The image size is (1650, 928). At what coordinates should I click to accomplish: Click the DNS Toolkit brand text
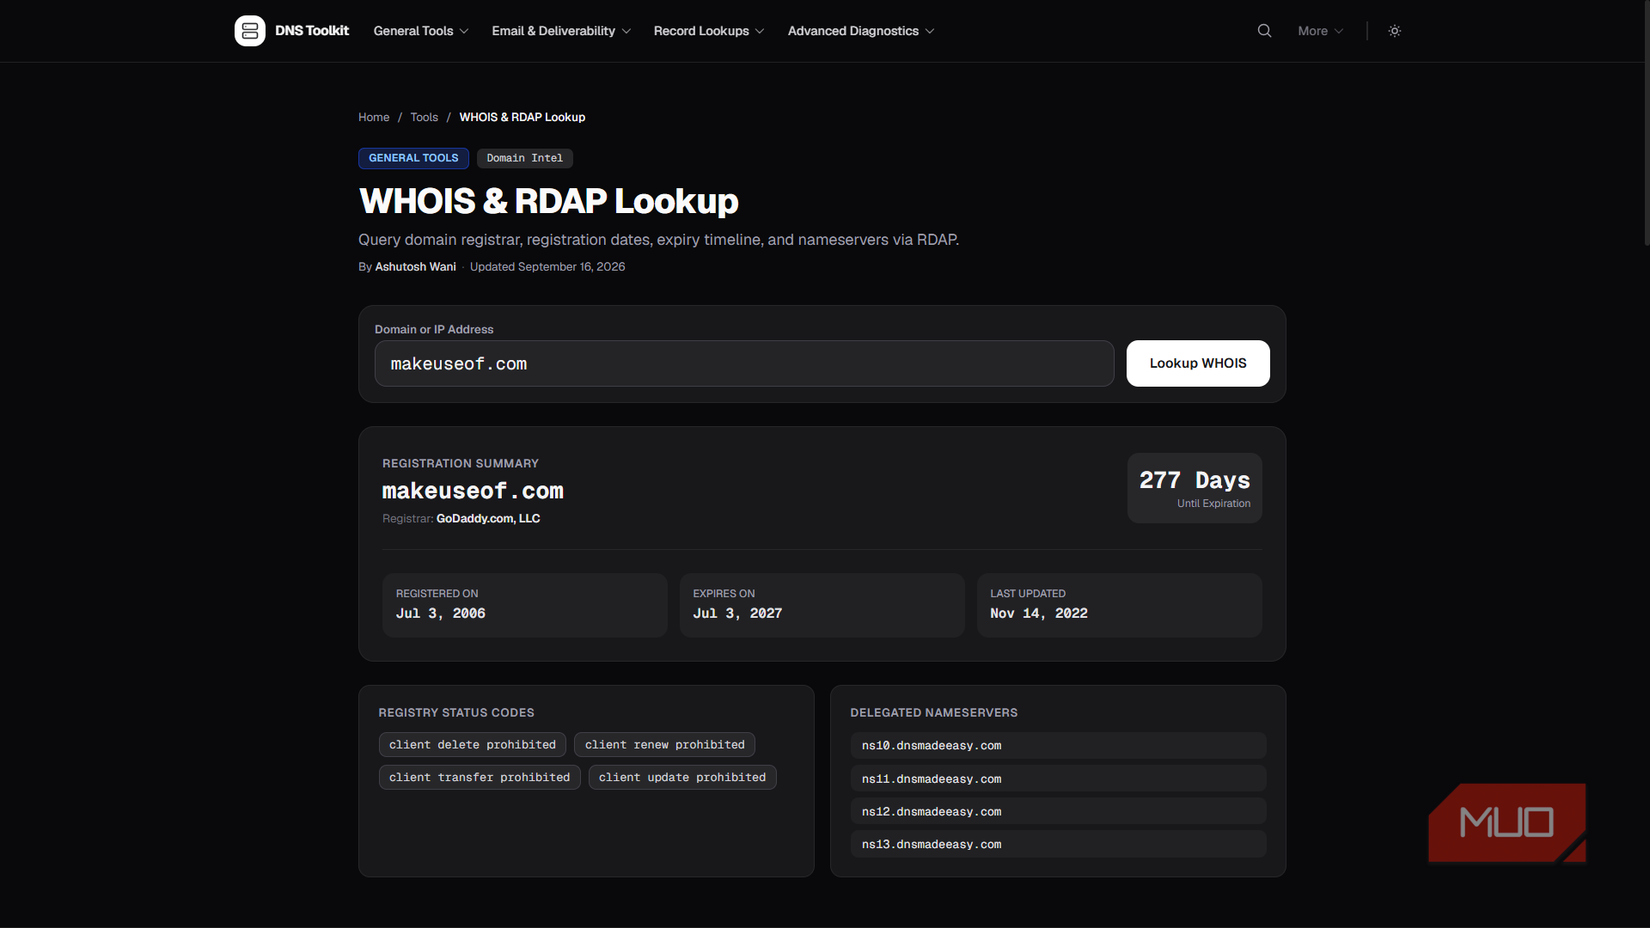(x=312, y=31)
